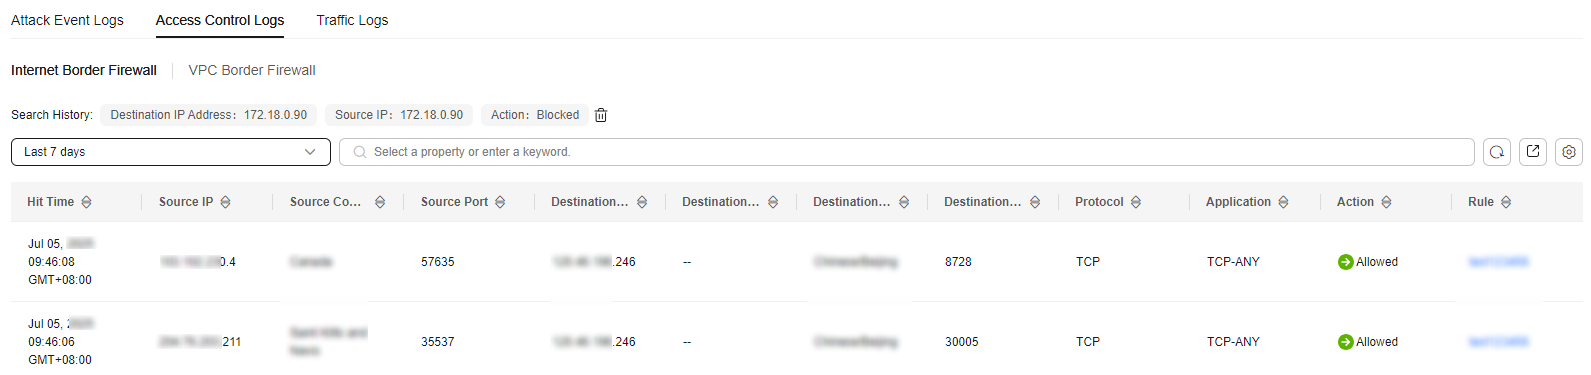Apply Action: Blocked history filter
The width and height of the screenshot is (1591, 375).
535,115
